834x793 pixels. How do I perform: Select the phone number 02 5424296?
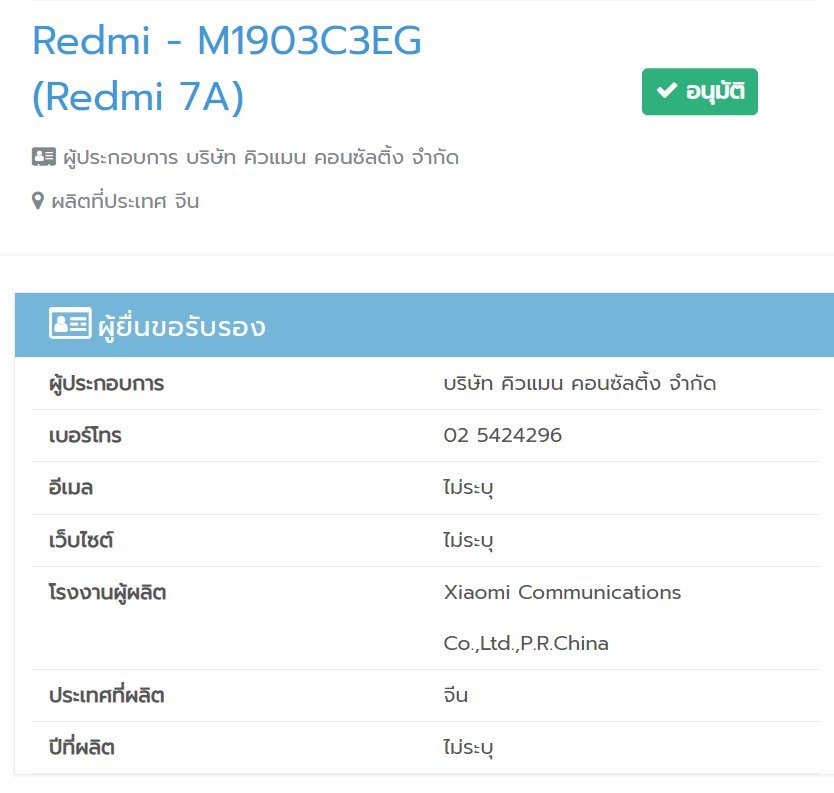tap(503, 435)
